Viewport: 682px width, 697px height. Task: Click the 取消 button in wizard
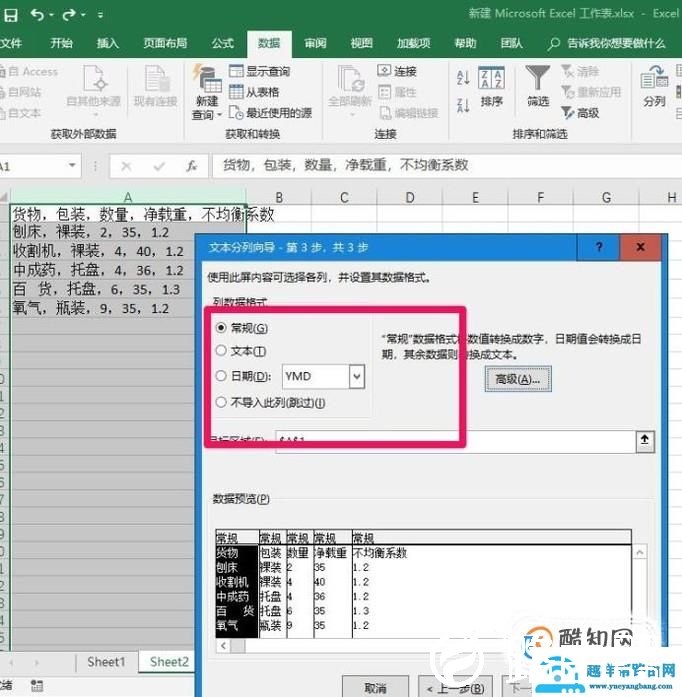coord(375,688)
